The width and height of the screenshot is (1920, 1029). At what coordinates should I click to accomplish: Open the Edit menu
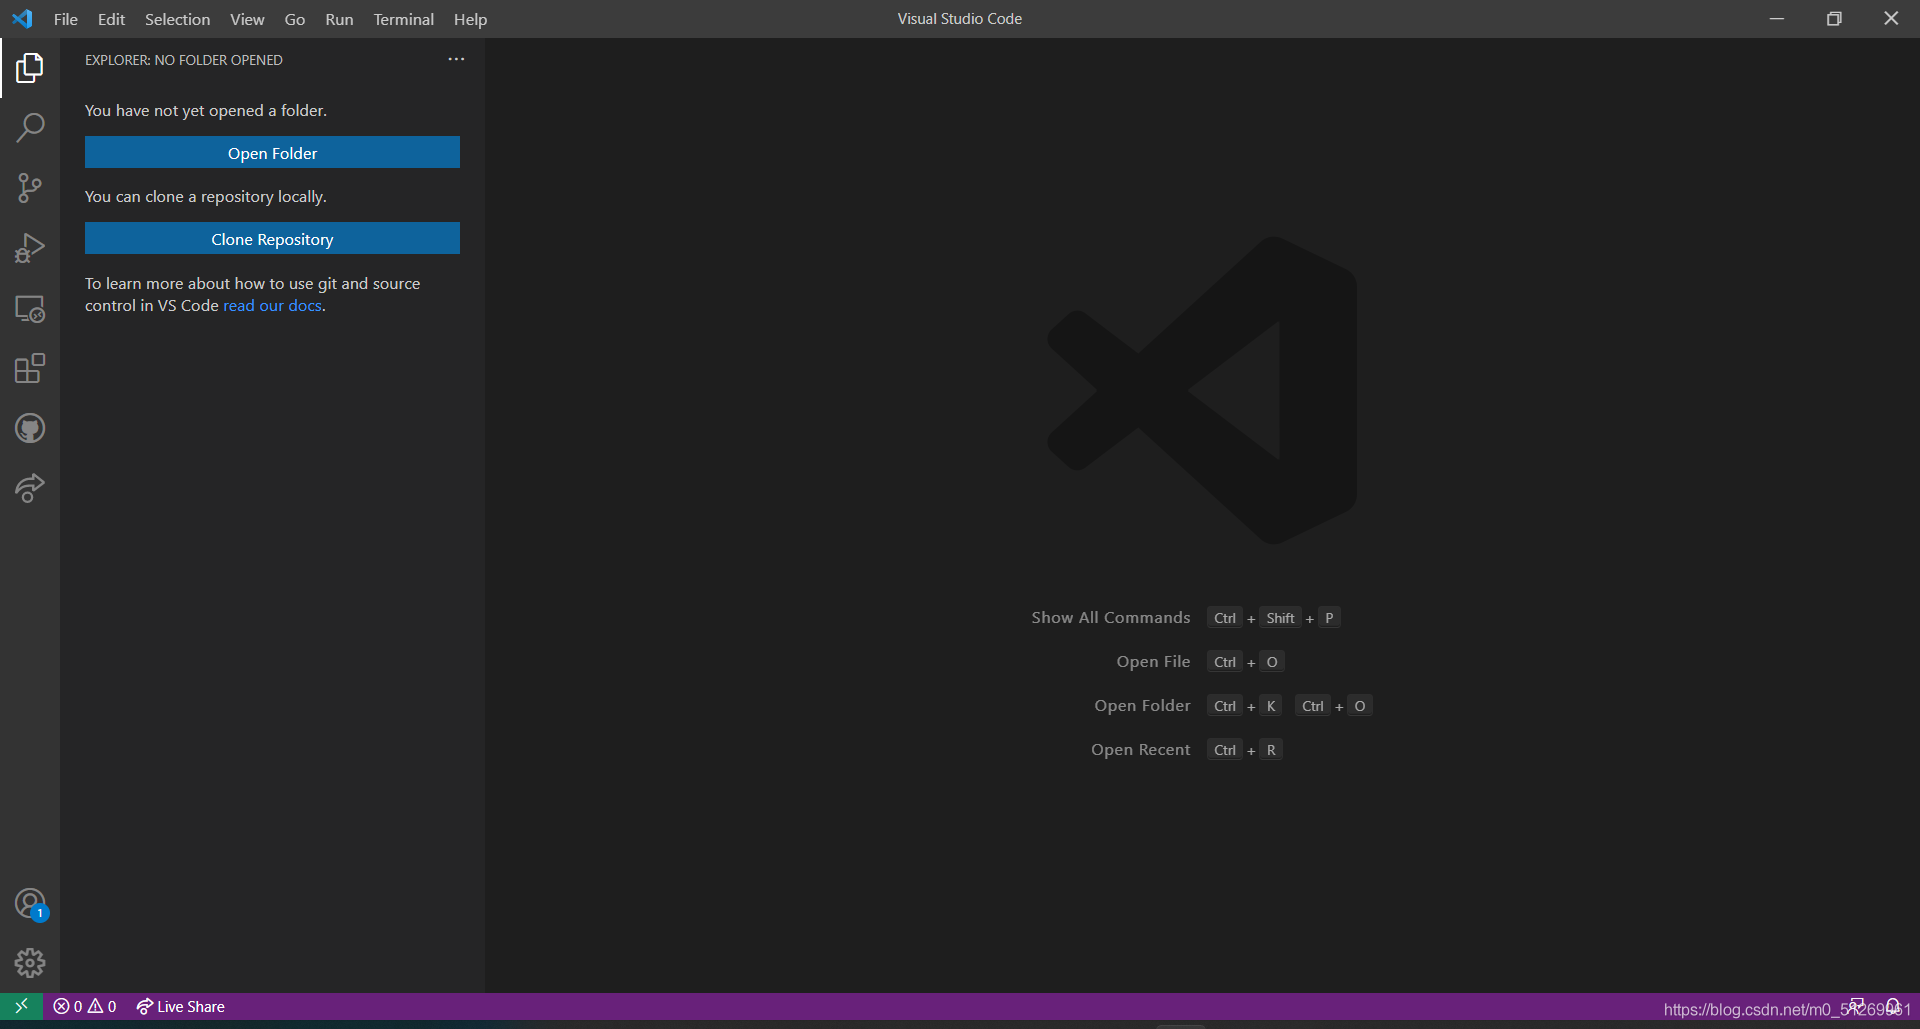click(111, 19)
